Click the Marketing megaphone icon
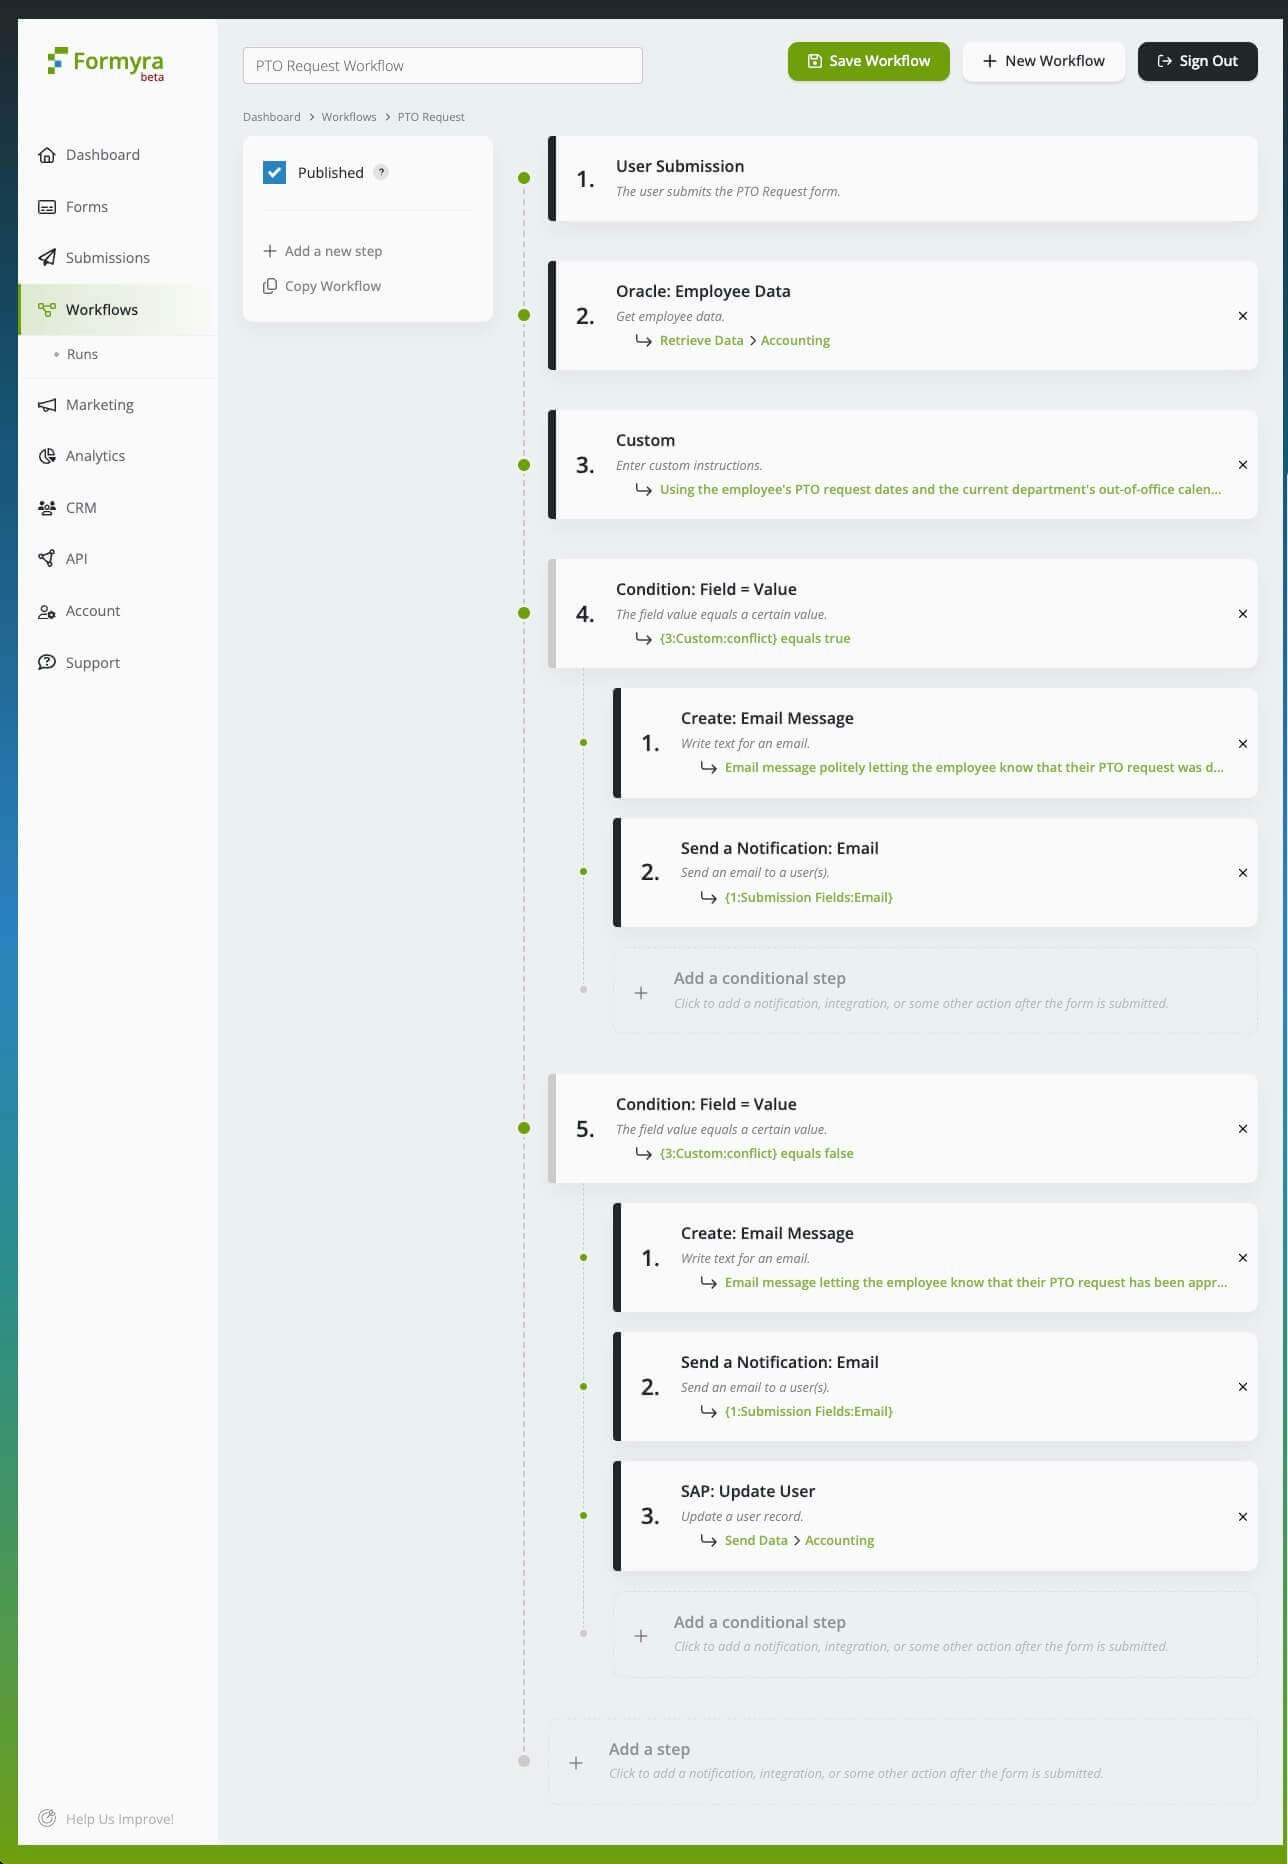The width and height of the screenshot is (1288, 1864). pyautogui.click(x=46, y=405)
